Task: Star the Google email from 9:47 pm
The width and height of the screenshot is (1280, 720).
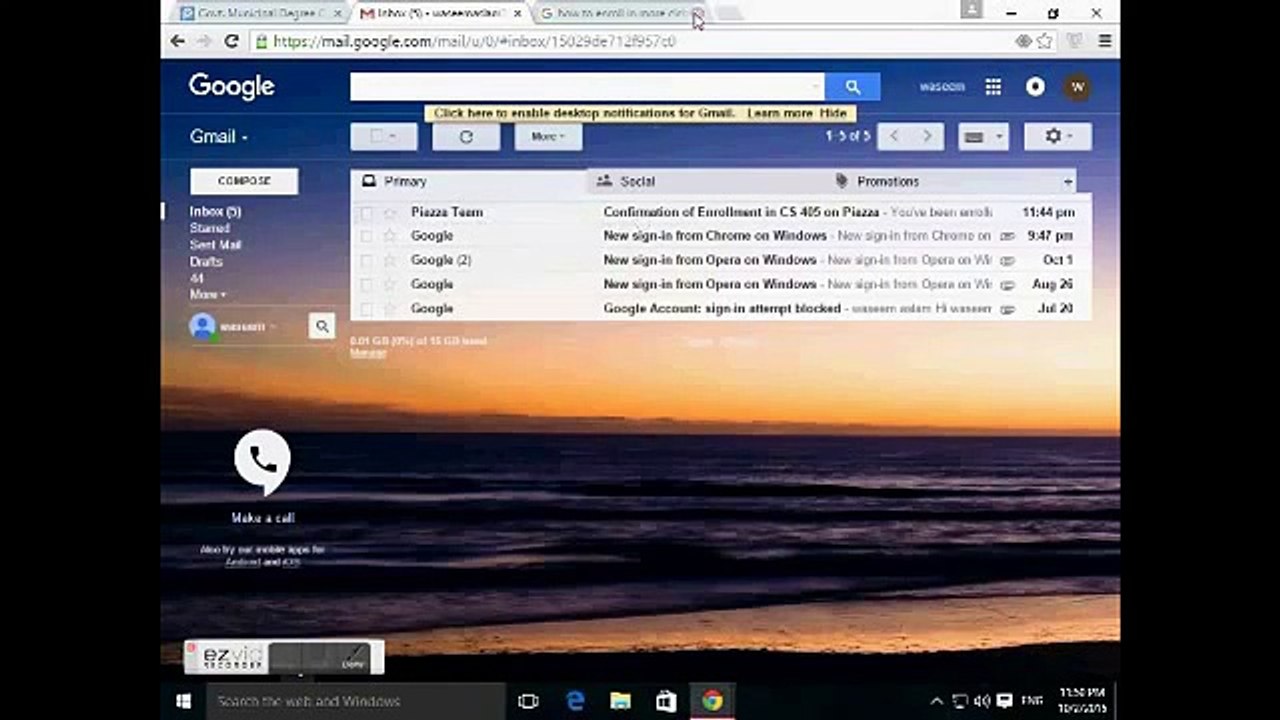Action: [390, 236]
